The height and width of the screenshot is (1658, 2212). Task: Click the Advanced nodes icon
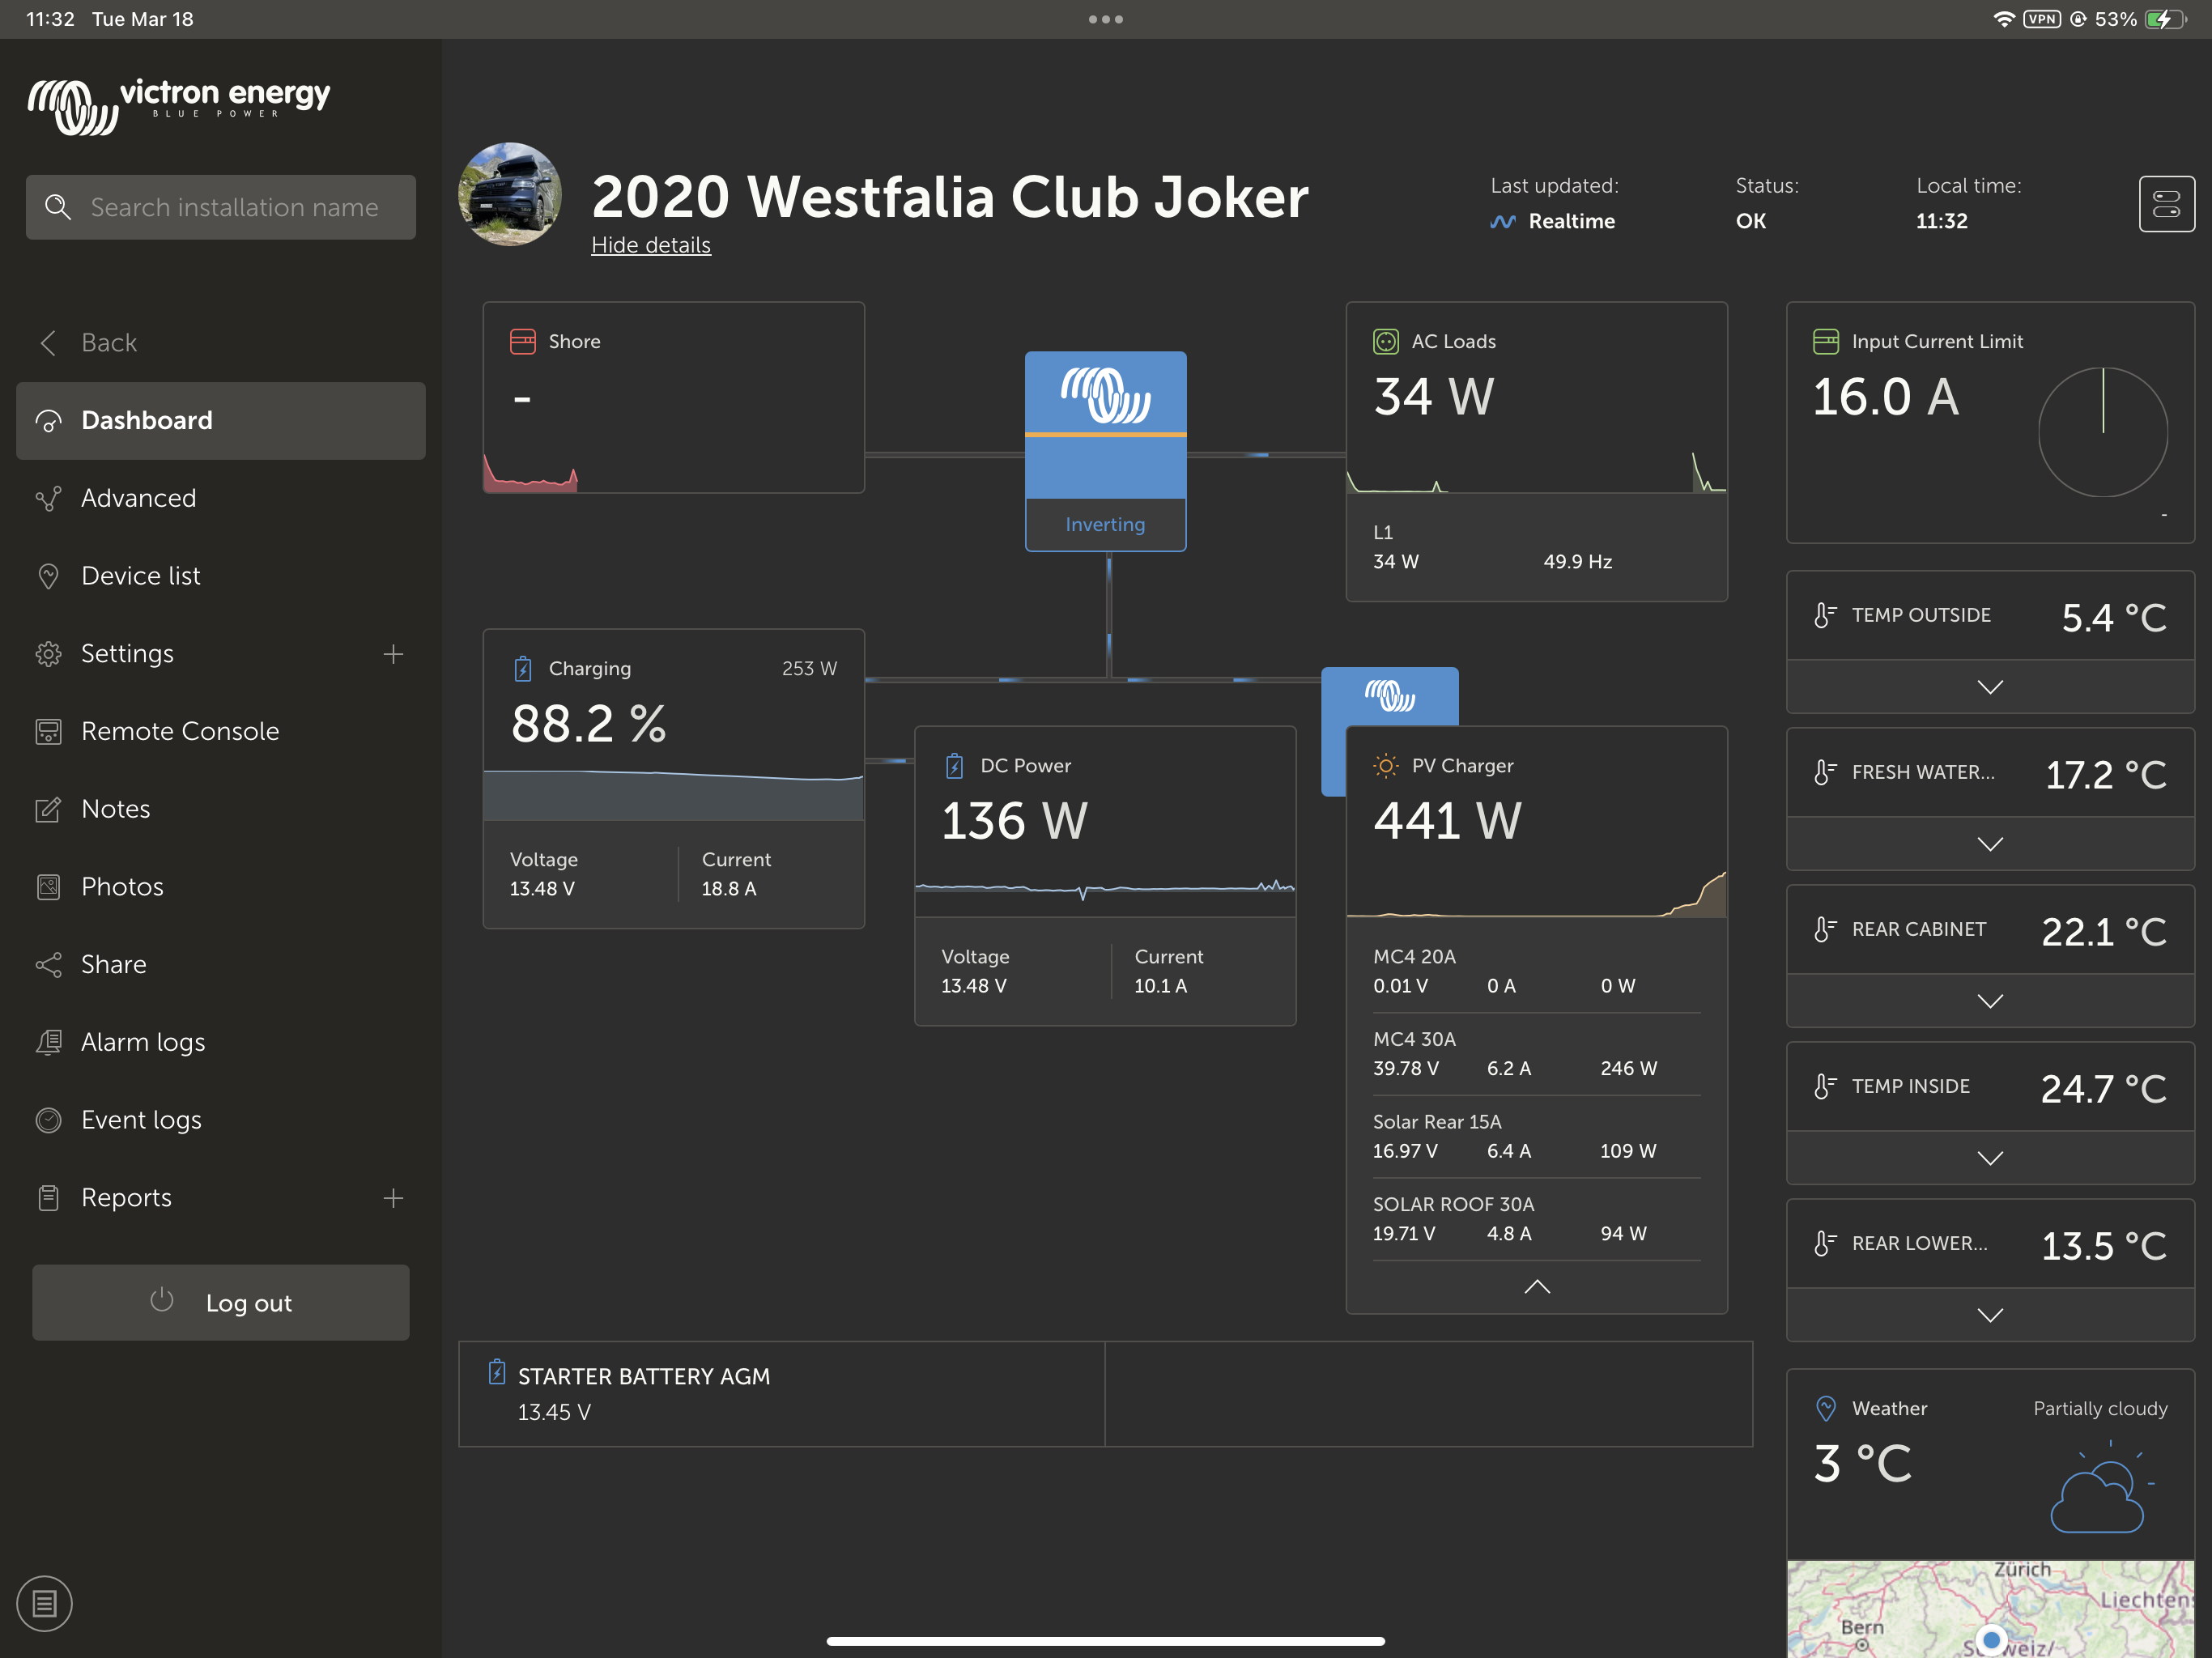click(x=48, y=498)
